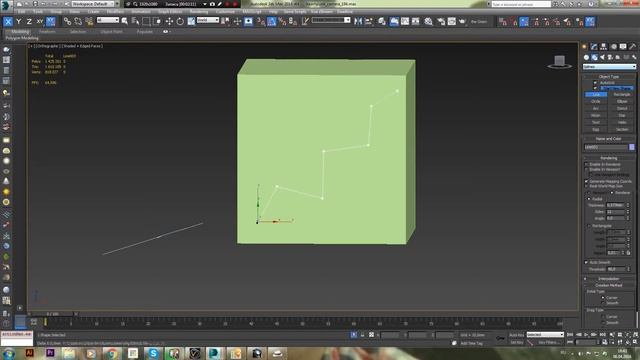This screenshot has height=360, width=640.
Task: Open the selection filter dropdown
Action: (108, 20)
